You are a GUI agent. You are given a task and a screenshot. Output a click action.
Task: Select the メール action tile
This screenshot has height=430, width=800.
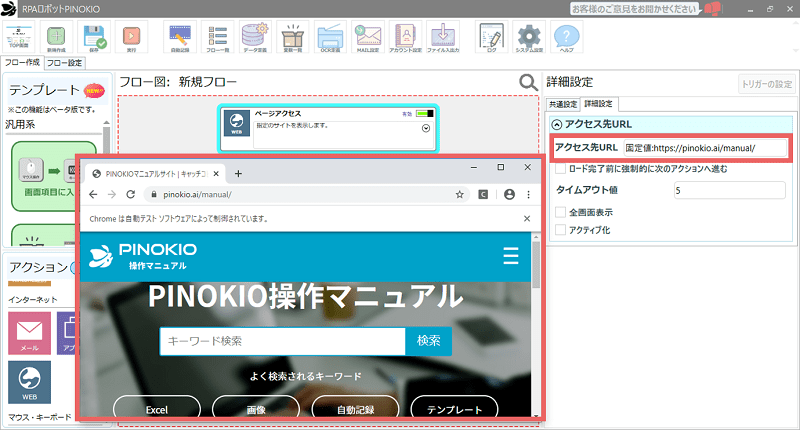tap(30, 333)
